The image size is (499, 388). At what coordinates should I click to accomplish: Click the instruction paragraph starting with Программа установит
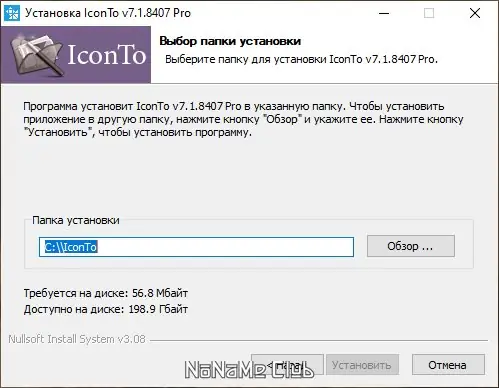click(243, 119)
